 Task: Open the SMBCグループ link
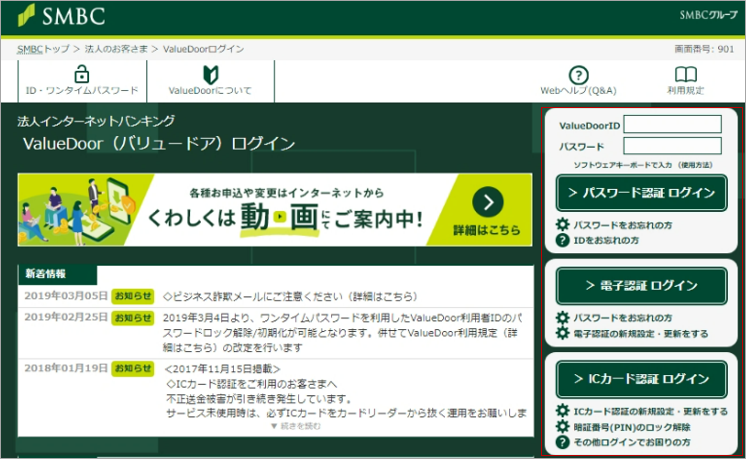coord(708,15)
